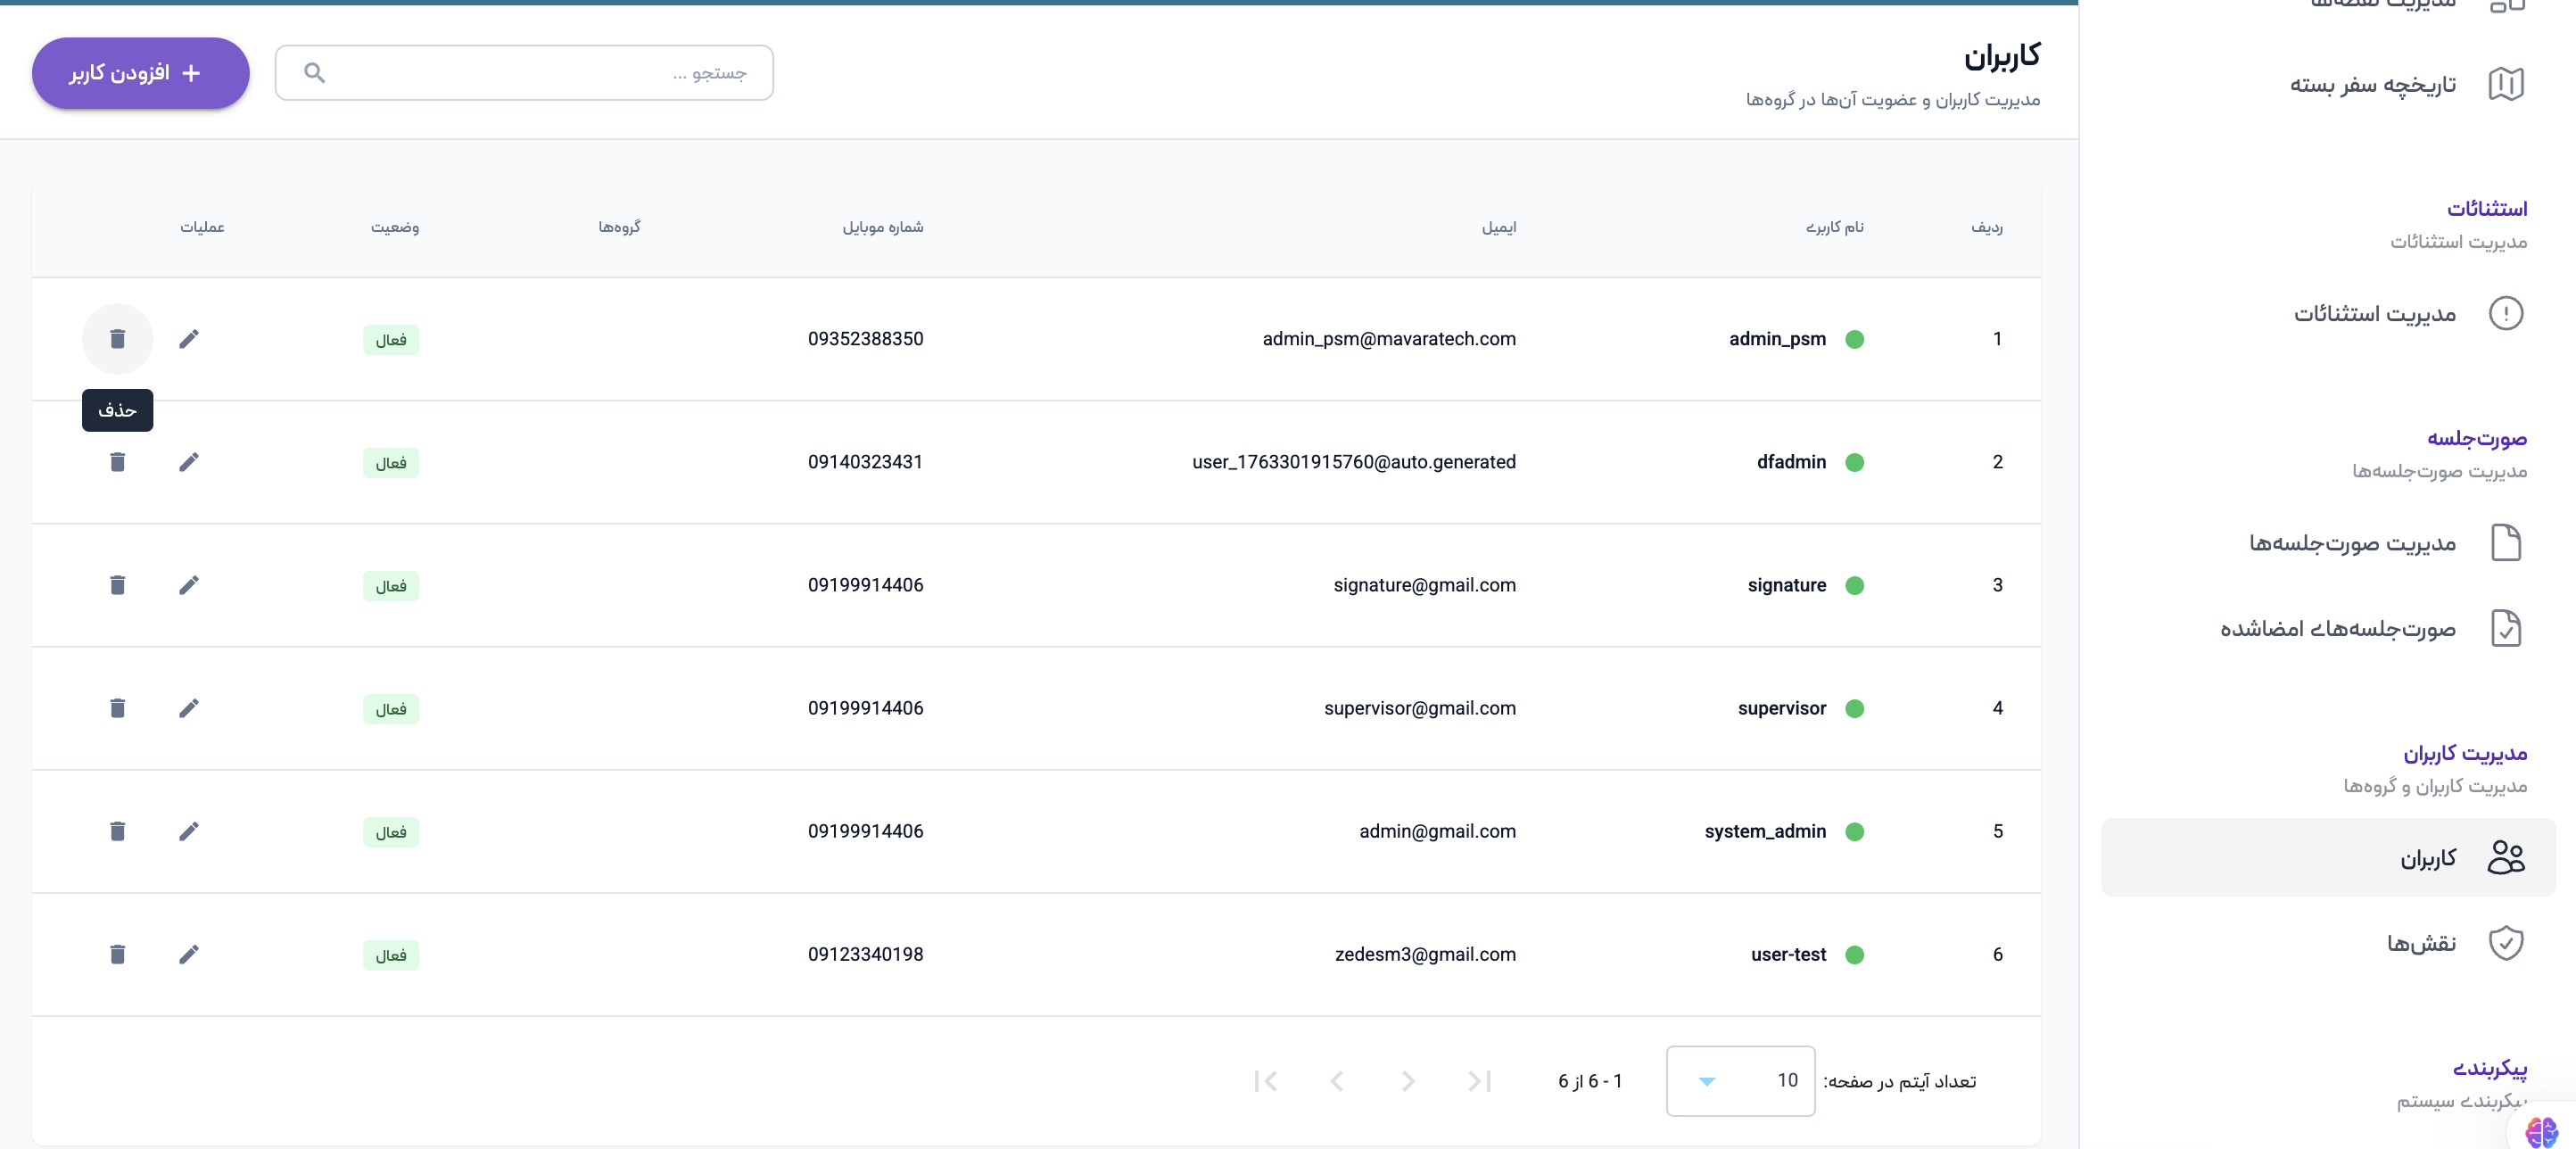Click the trash icon for the signature user

[117, 585]
